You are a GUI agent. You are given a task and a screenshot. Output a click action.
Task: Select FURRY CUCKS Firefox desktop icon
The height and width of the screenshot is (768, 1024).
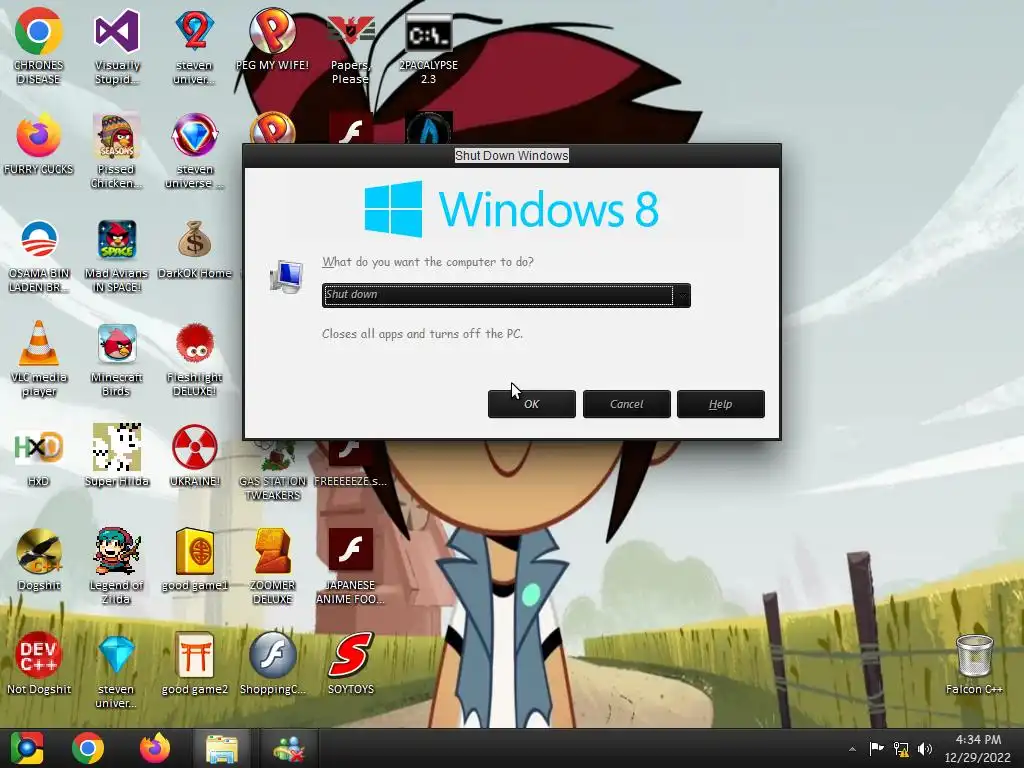pos(39,144)
